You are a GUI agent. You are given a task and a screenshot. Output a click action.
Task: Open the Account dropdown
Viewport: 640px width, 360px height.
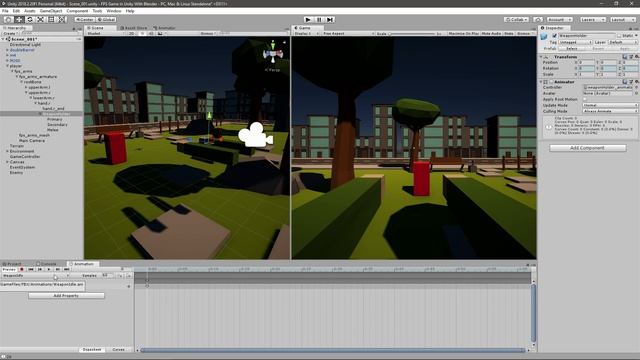coord(559,19)
